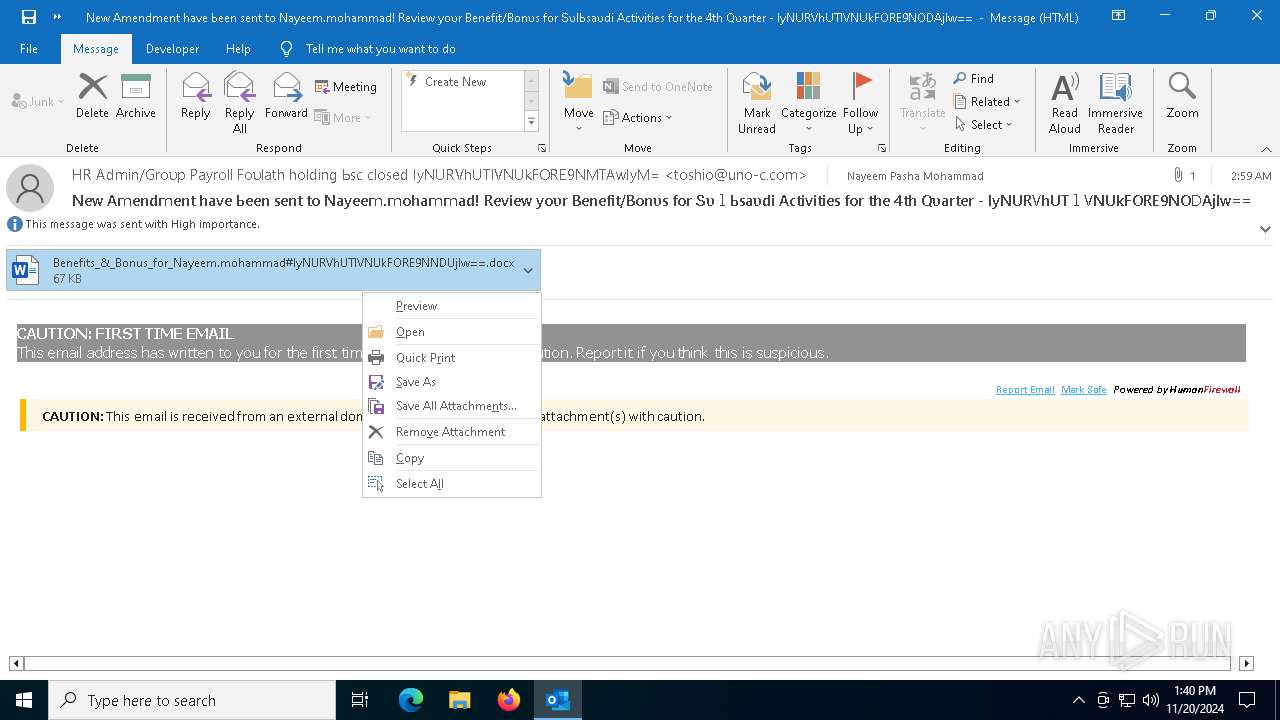Choose Select All menu entry

(x=452, y=484)
